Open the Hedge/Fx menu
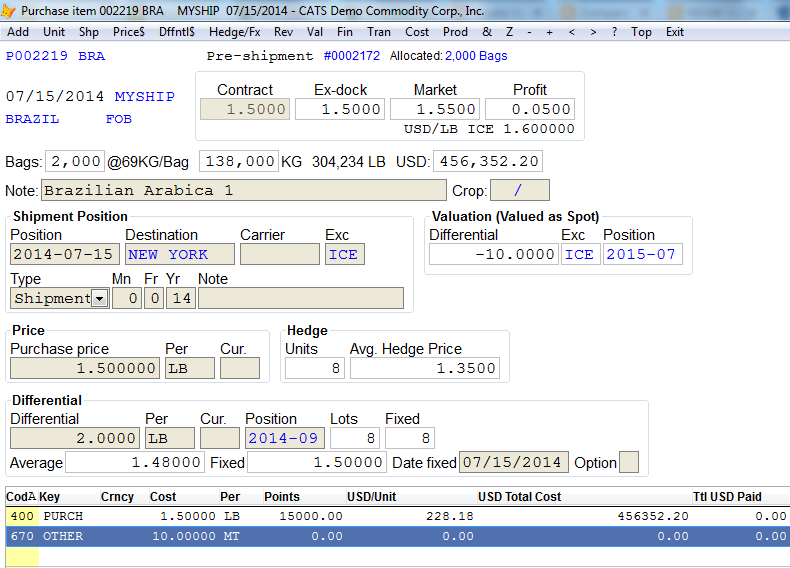790x568 pixels. [x=234, y=32]
